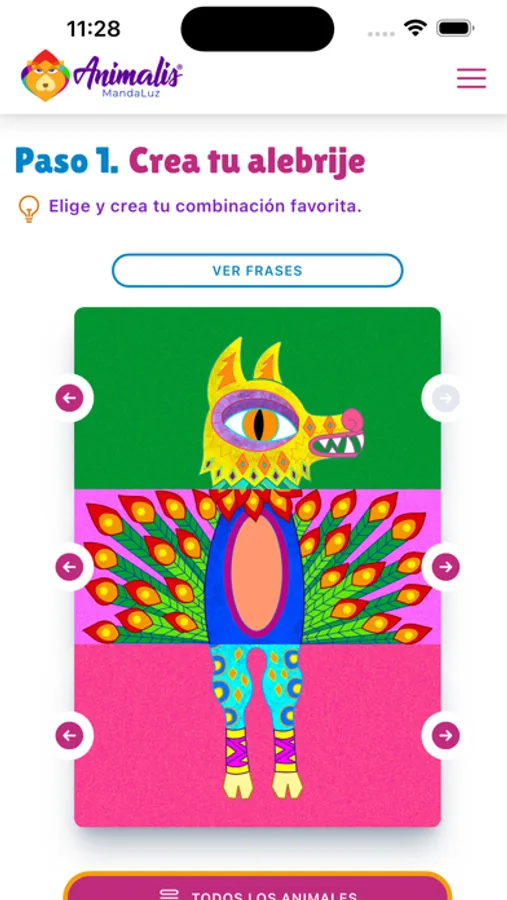Image resolution: width=507 pixels, height=900 pixels.
Task: Click the Paso 1. Crea tu alebrije heading
Action: (190, 161)
